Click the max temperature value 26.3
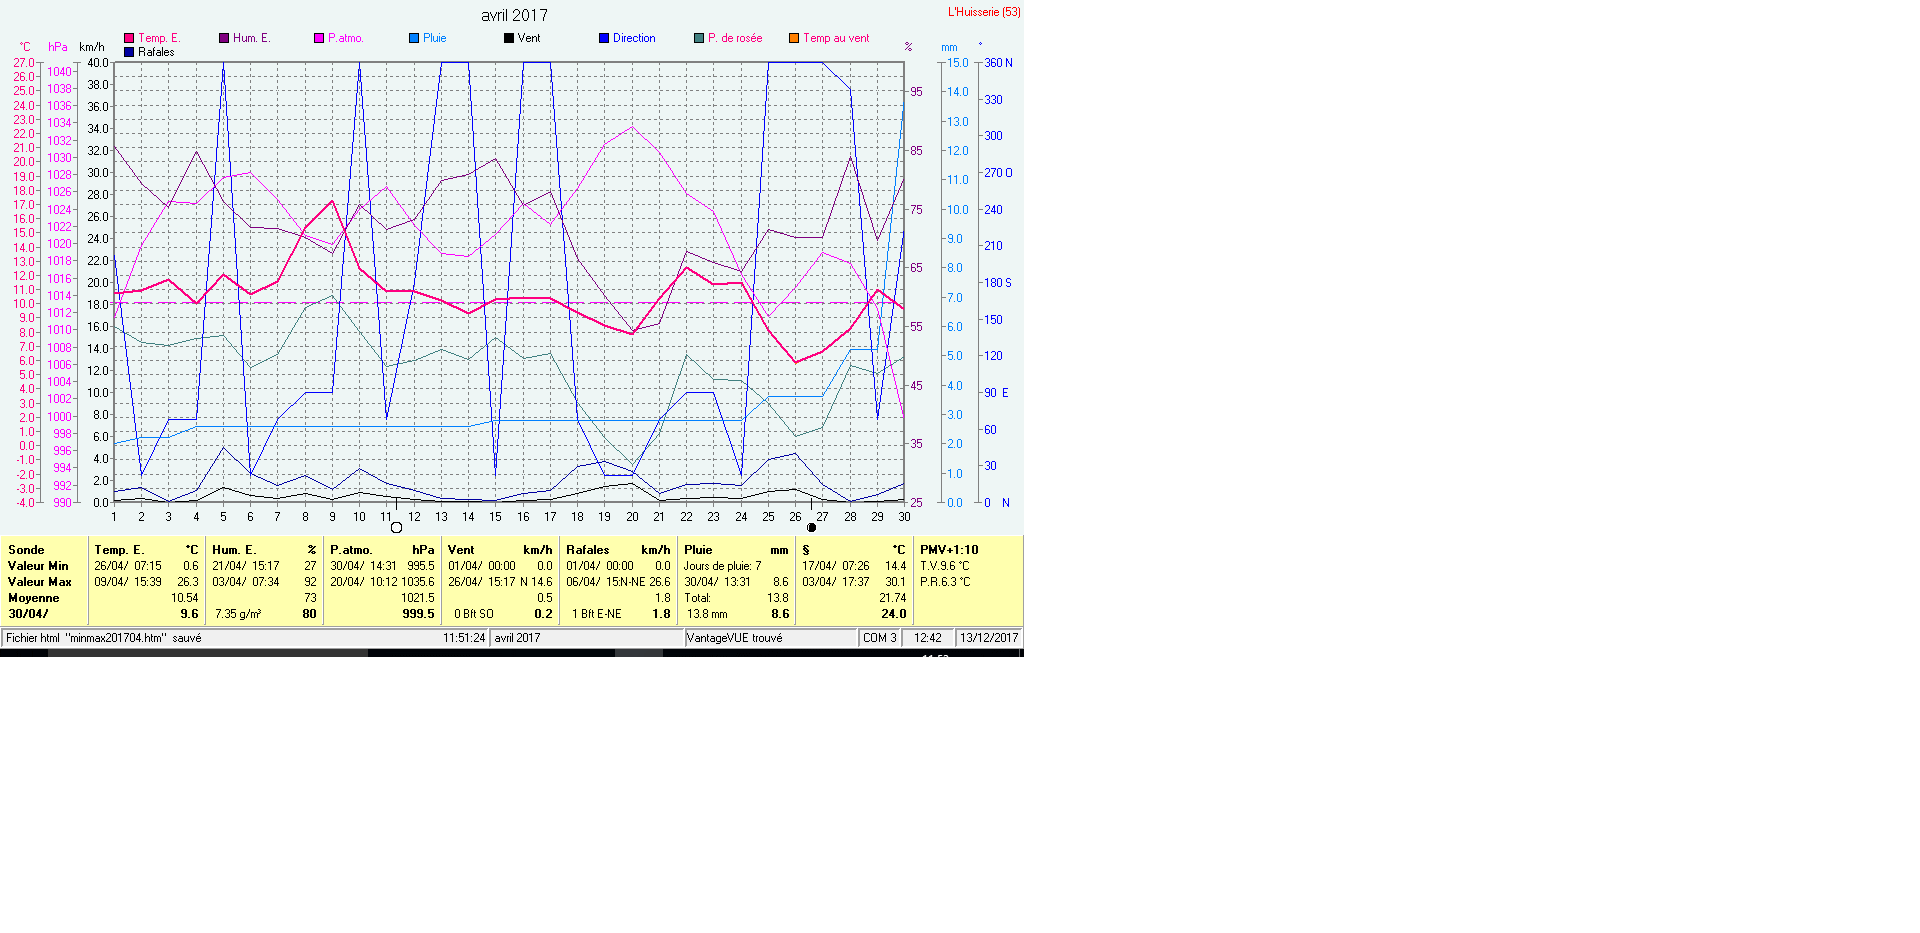1920x933 pixels. click(188, 582)
